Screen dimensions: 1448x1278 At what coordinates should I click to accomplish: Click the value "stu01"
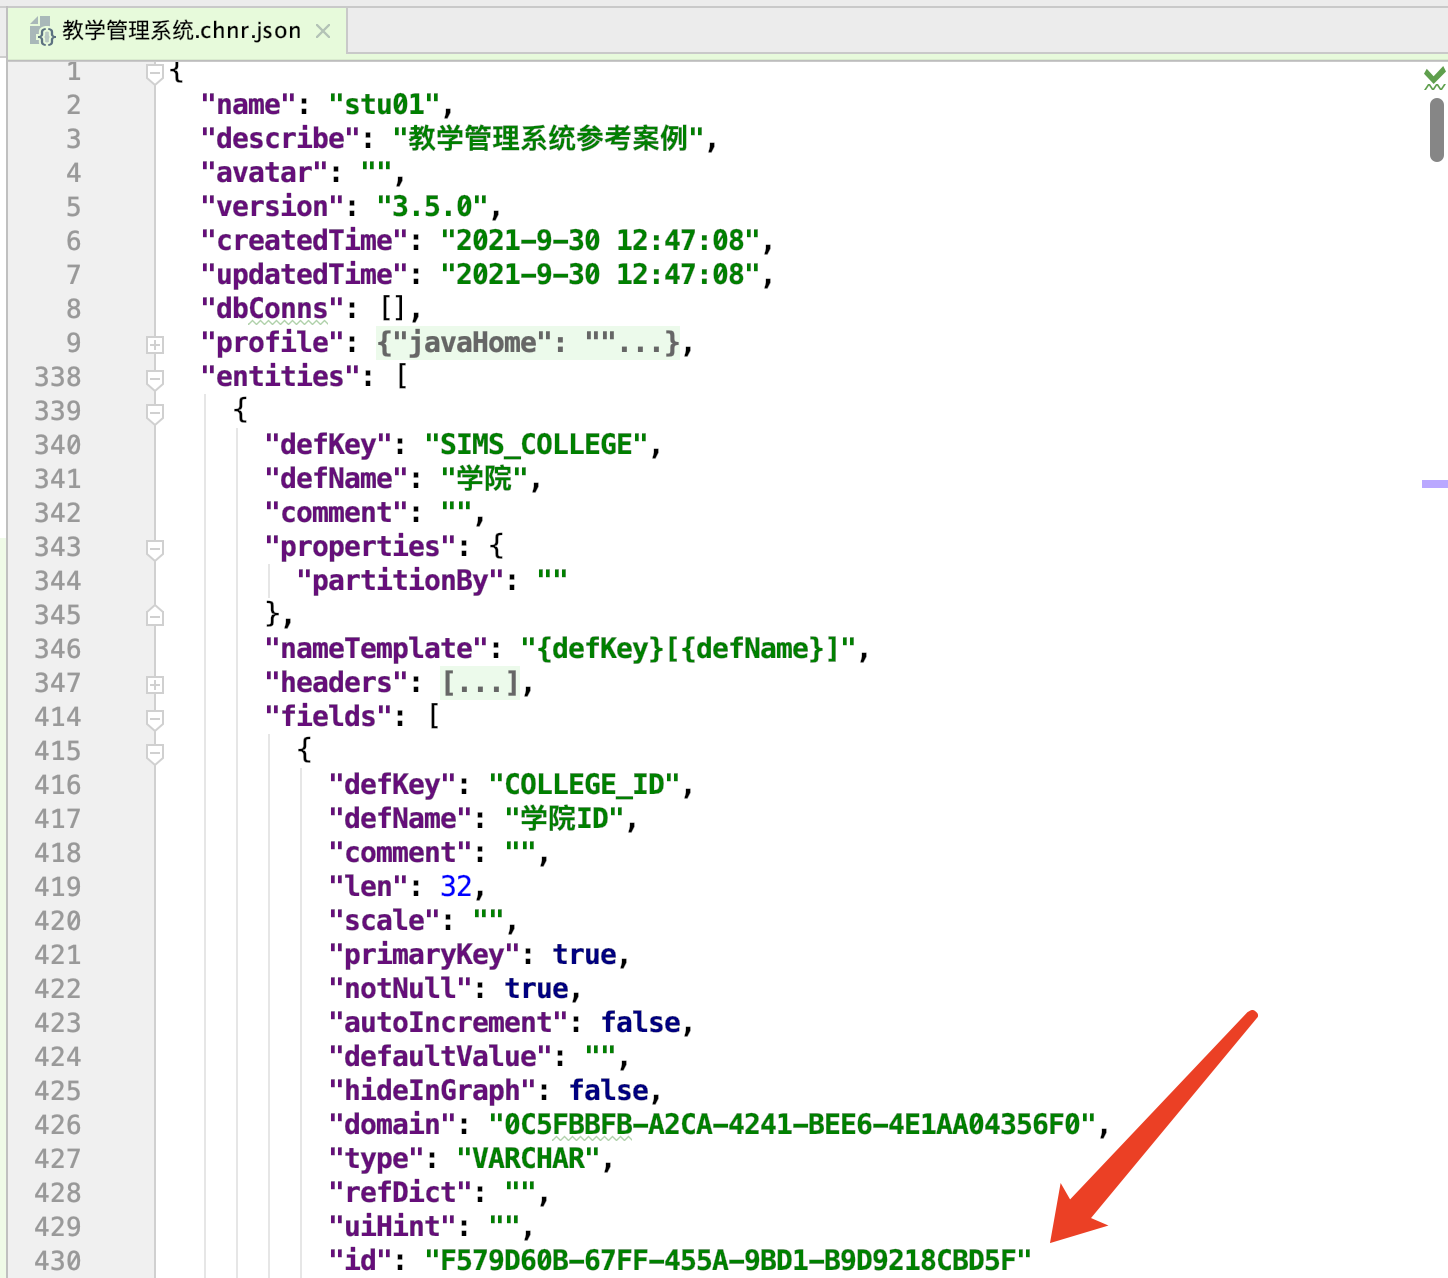click(x=384, y=105)
